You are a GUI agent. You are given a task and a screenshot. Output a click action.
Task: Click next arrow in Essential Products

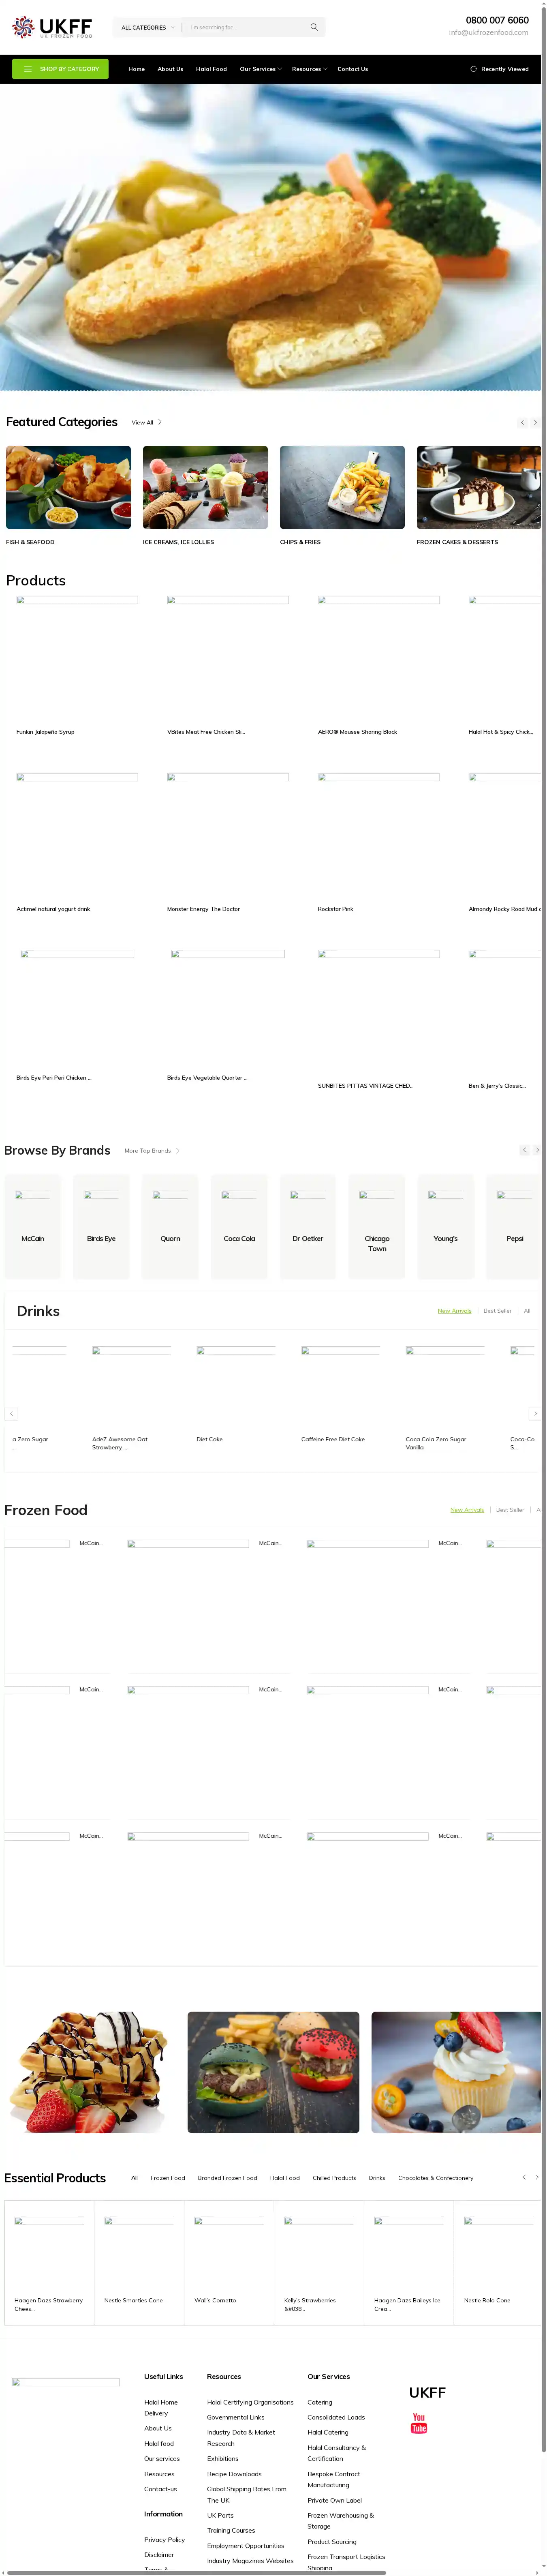click(537, 2177)
